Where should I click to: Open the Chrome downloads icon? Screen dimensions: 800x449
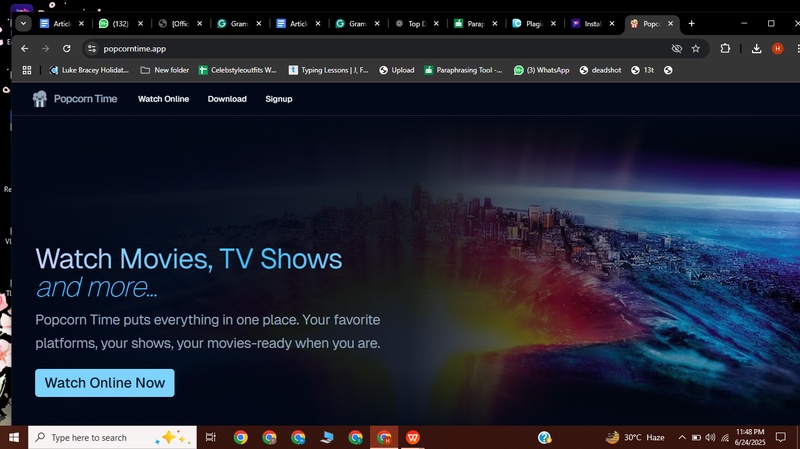tap(756, 48)
